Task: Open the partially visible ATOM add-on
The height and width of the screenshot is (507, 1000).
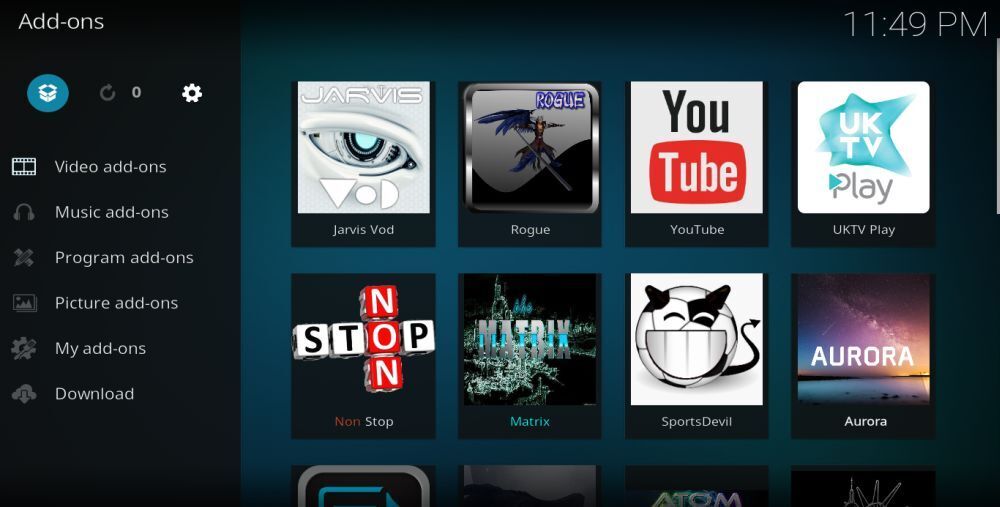Action: 696,487
